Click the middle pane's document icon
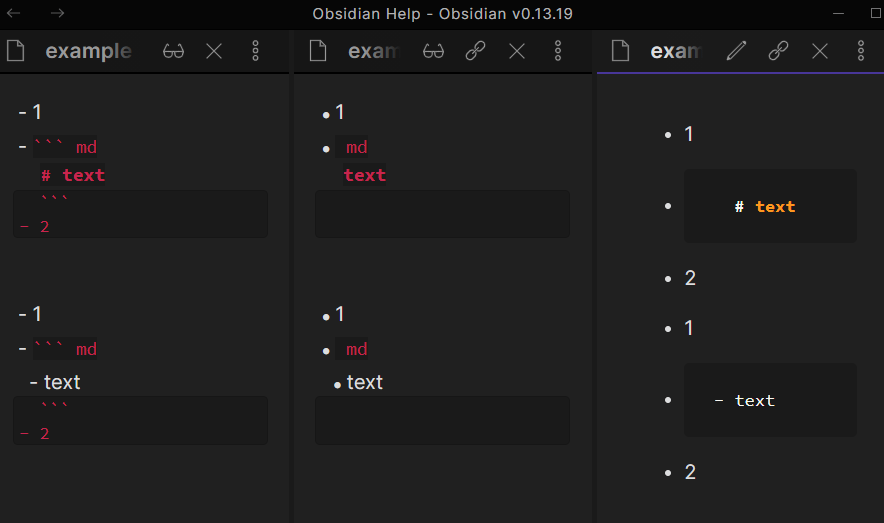 point(318,51)
